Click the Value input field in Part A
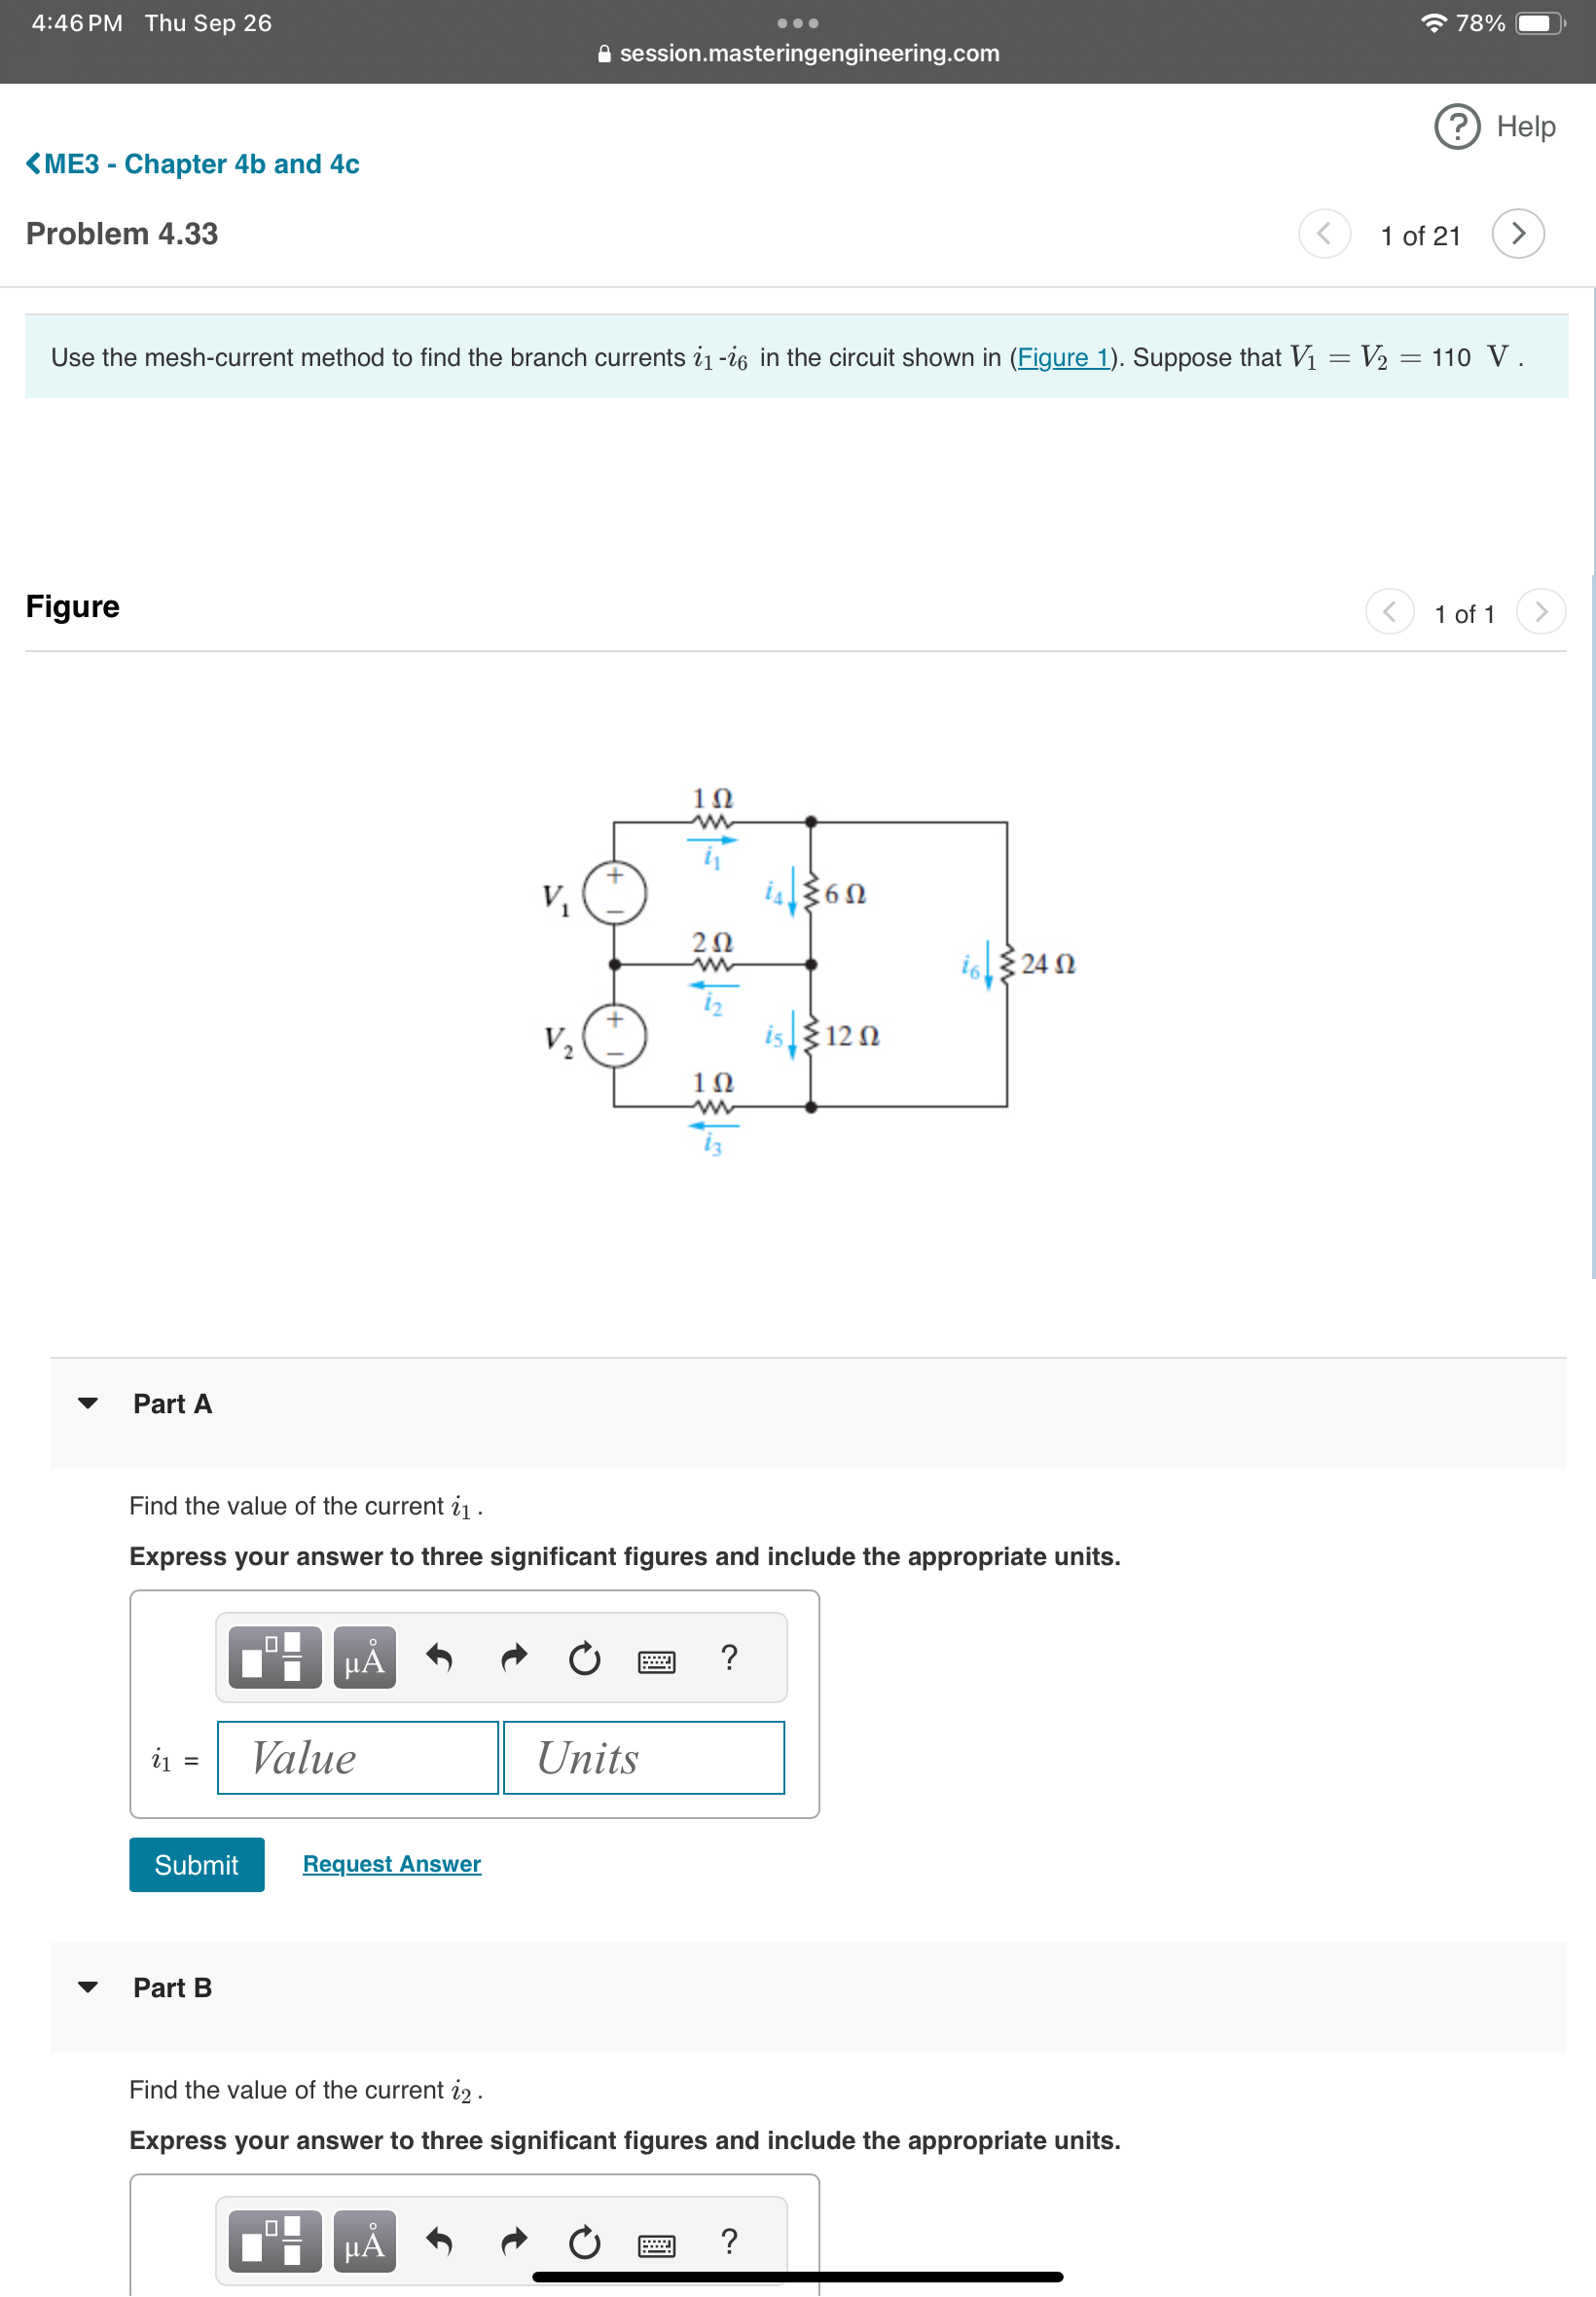 click(356, 1757)
